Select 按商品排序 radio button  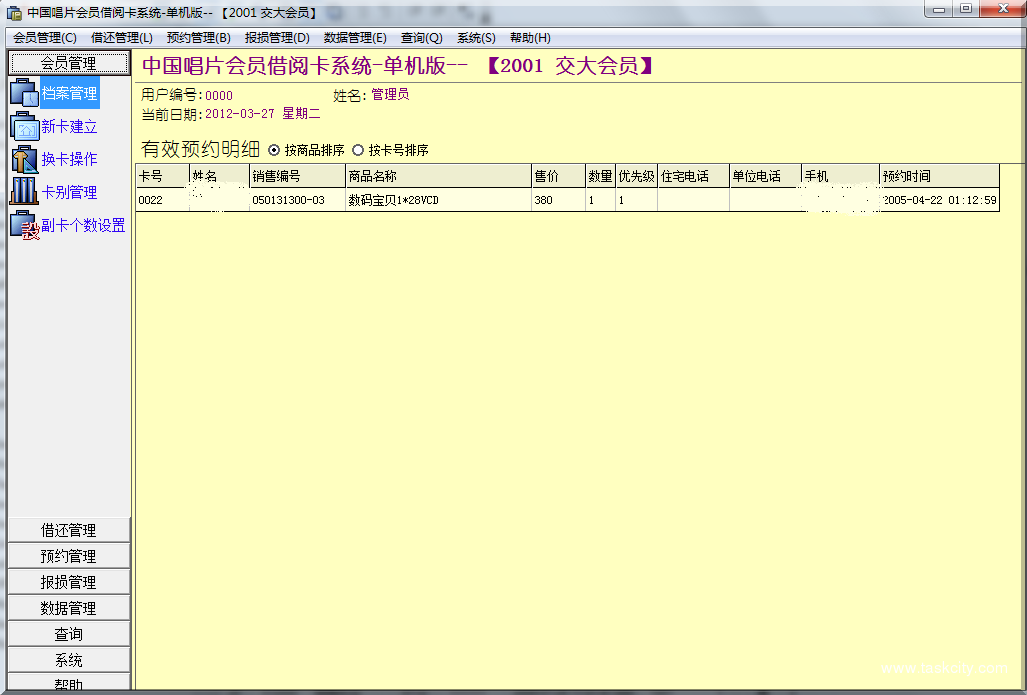pos(275,150)
